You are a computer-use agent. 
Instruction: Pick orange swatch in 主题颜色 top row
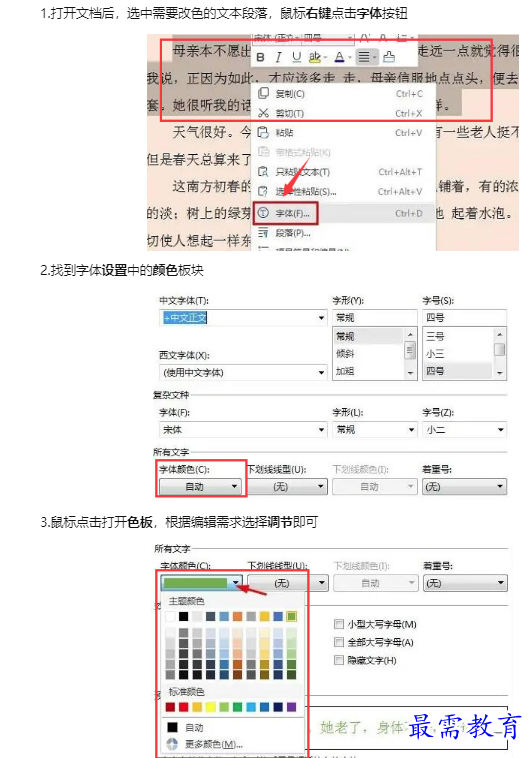point(237,616)
